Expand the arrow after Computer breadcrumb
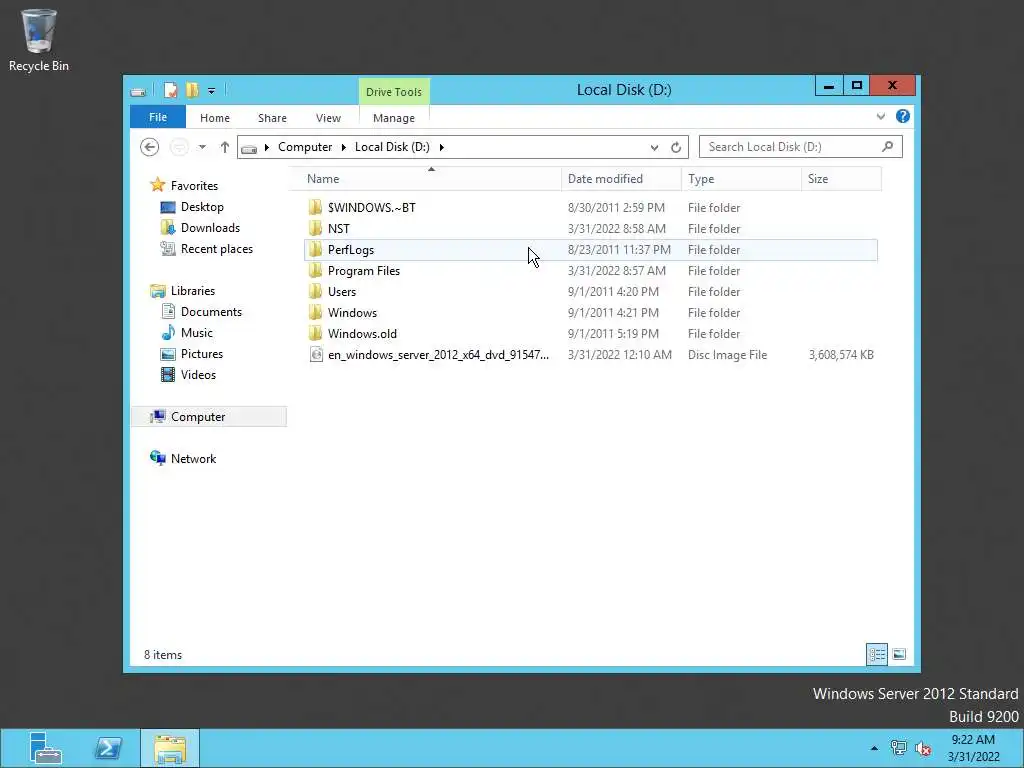The height and width of the screenshot is (768, 1024). click(344, 148)
